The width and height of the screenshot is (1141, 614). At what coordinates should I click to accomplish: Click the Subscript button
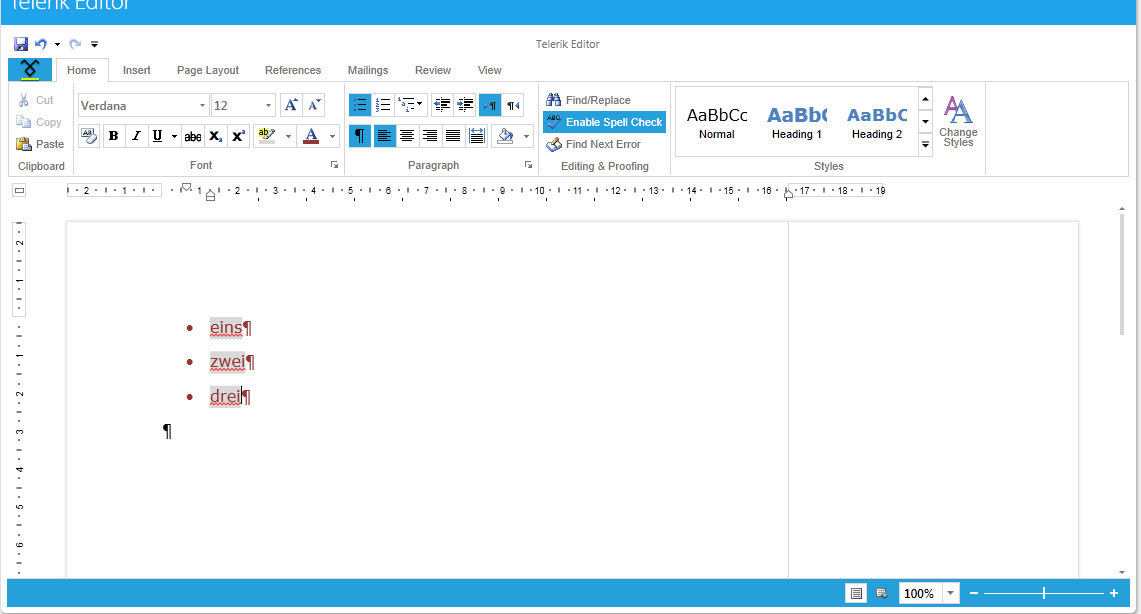(x=215, y=136)
